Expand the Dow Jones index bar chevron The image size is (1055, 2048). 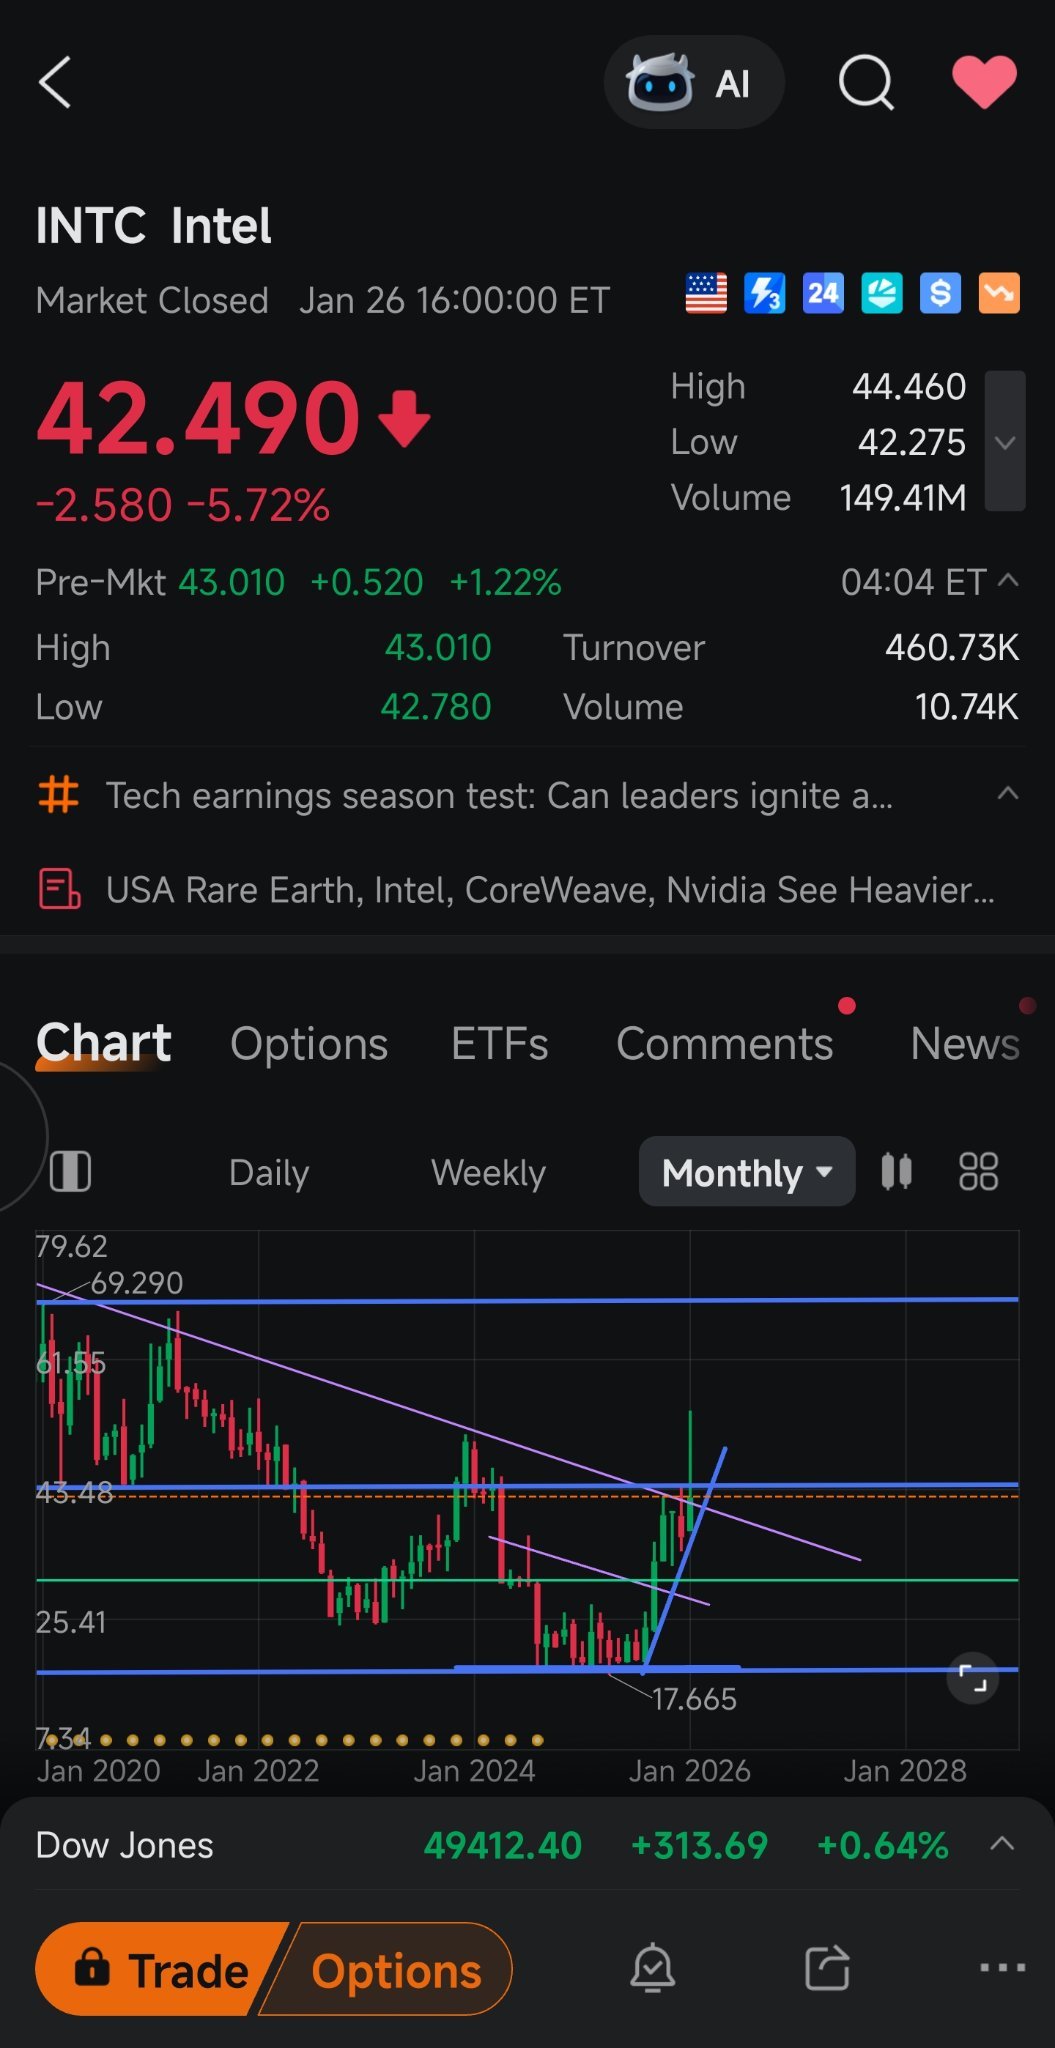[x=1002, y=1844]
